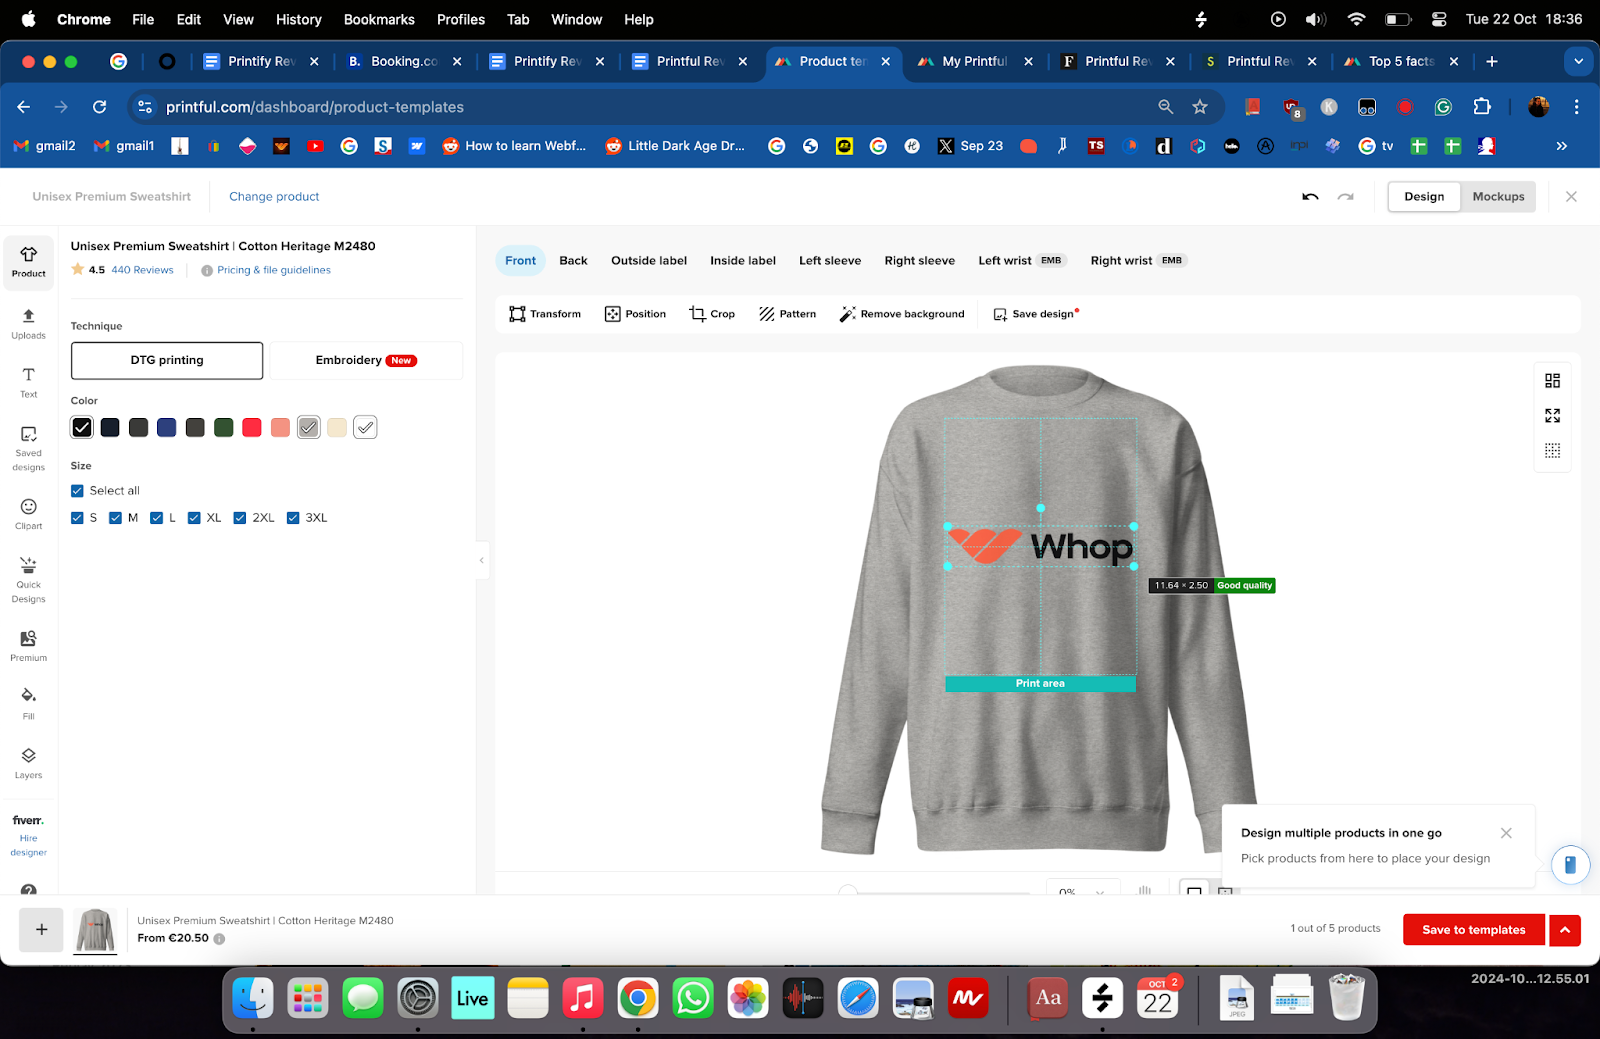Toggle the Select all sizes checkbox
1600x1039 pixels.
[x=77, y=490]
